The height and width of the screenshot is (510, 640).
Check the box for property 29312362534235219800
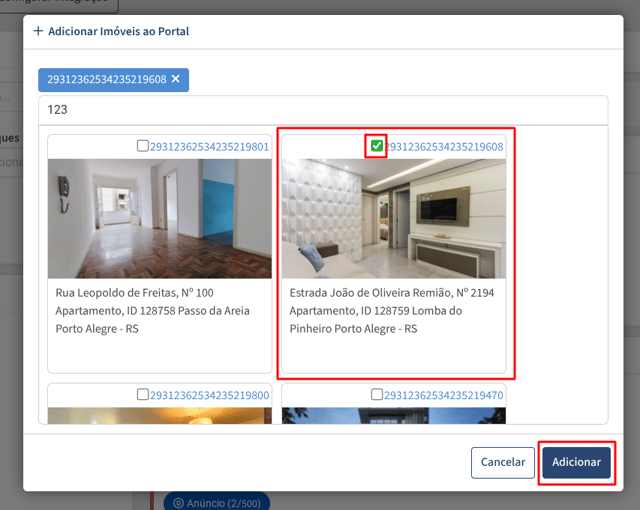tap(142, 394)
